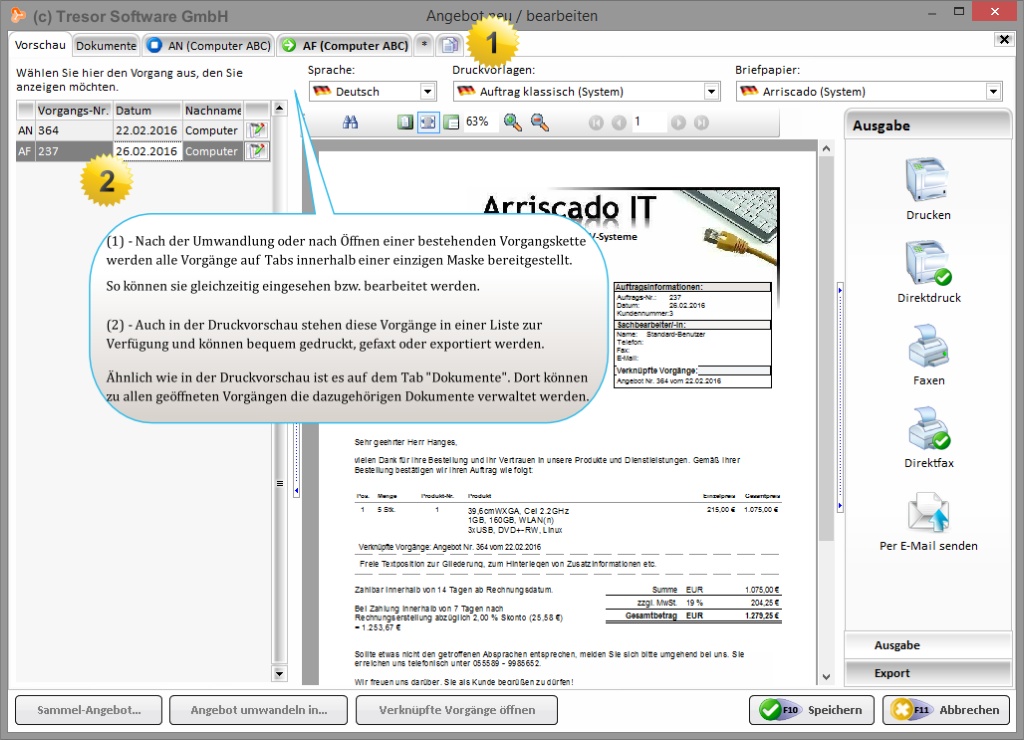Expand the Export section in sidebar

[x=928, y=673]
